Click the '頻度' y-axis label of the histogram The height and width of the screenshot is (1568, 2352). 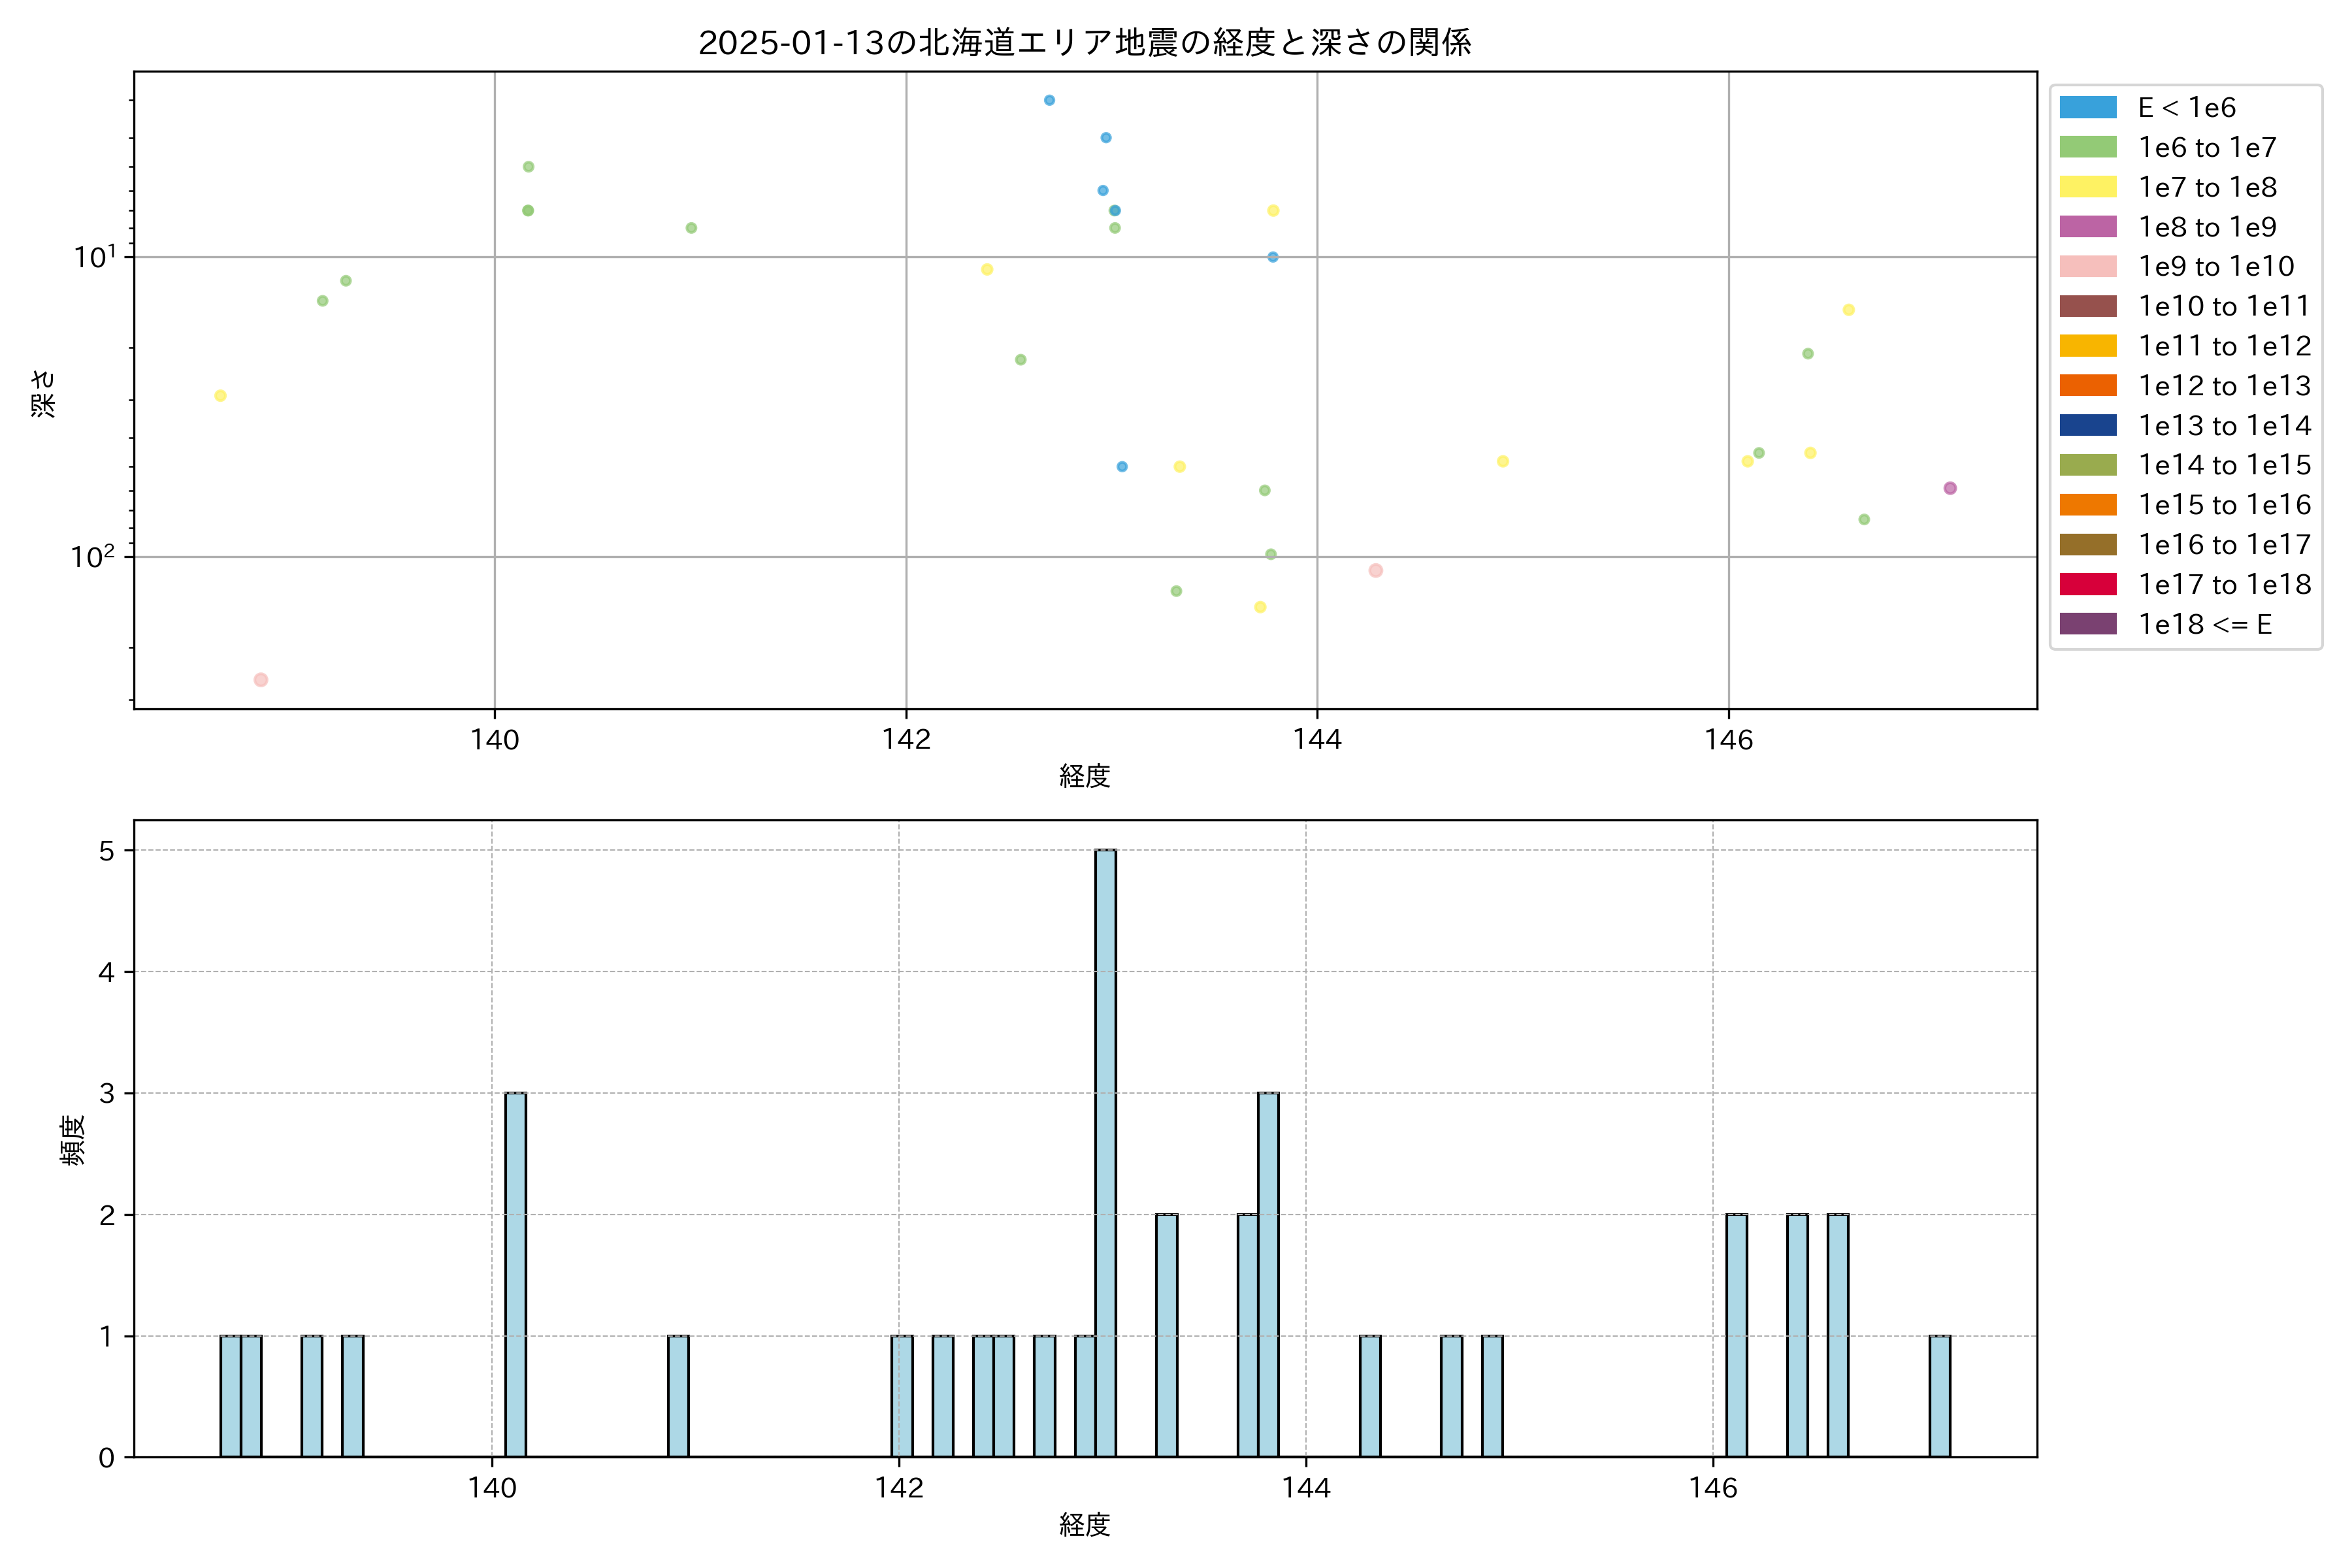[x=73, y=1140]
